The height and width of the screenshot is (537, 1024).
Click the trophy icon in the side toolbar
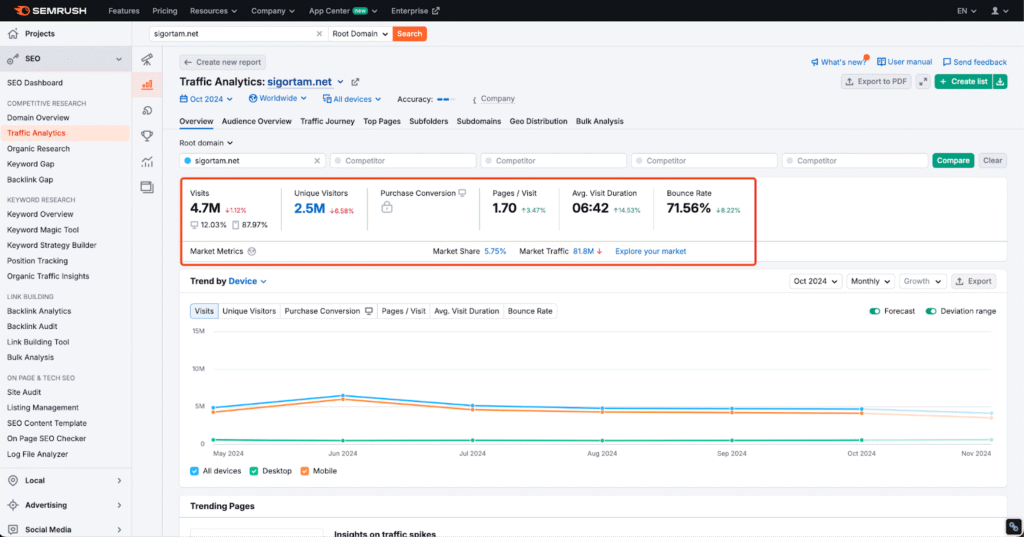coord(147,136)
